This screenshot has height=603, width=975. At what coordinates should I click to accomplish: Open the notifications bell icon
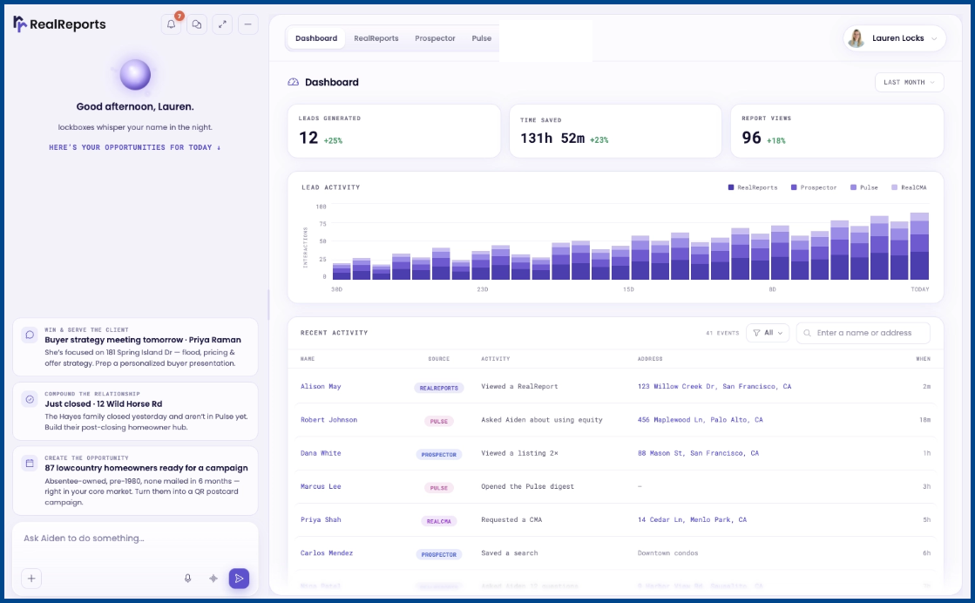(171, 24)
